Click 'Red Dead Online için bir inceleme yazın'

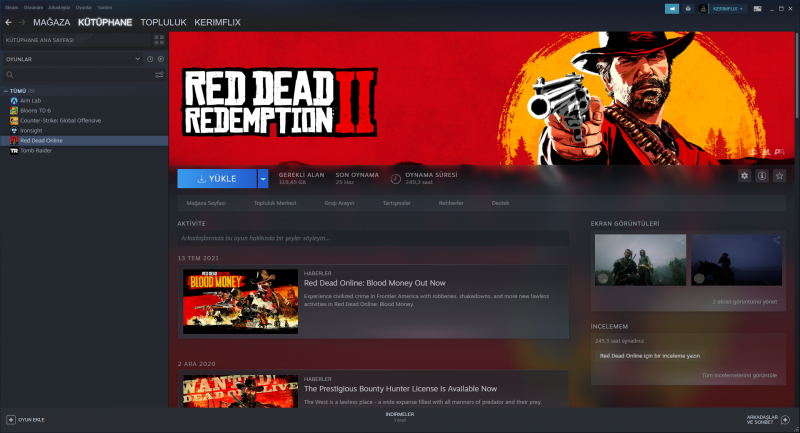[649, 356]
